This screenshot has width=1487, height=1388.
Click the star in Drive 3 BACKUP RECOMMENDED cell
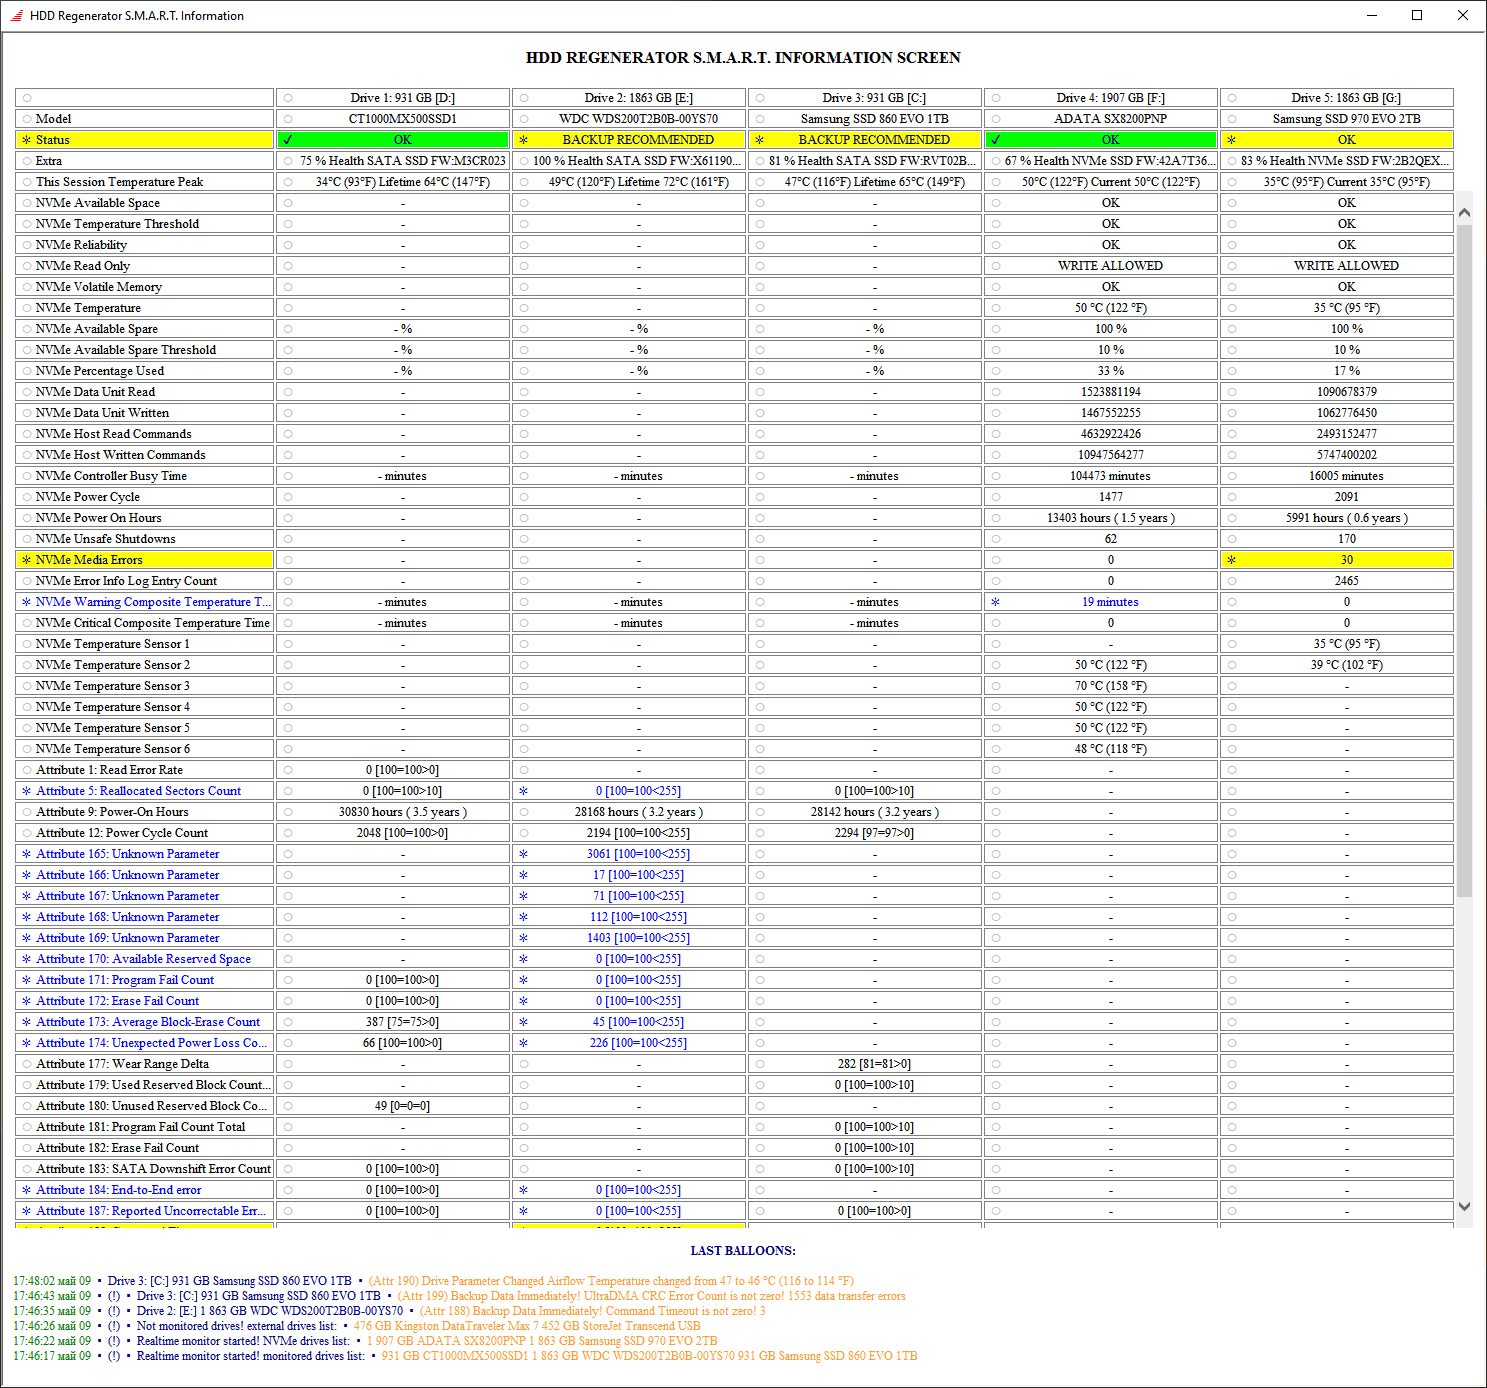760,140
